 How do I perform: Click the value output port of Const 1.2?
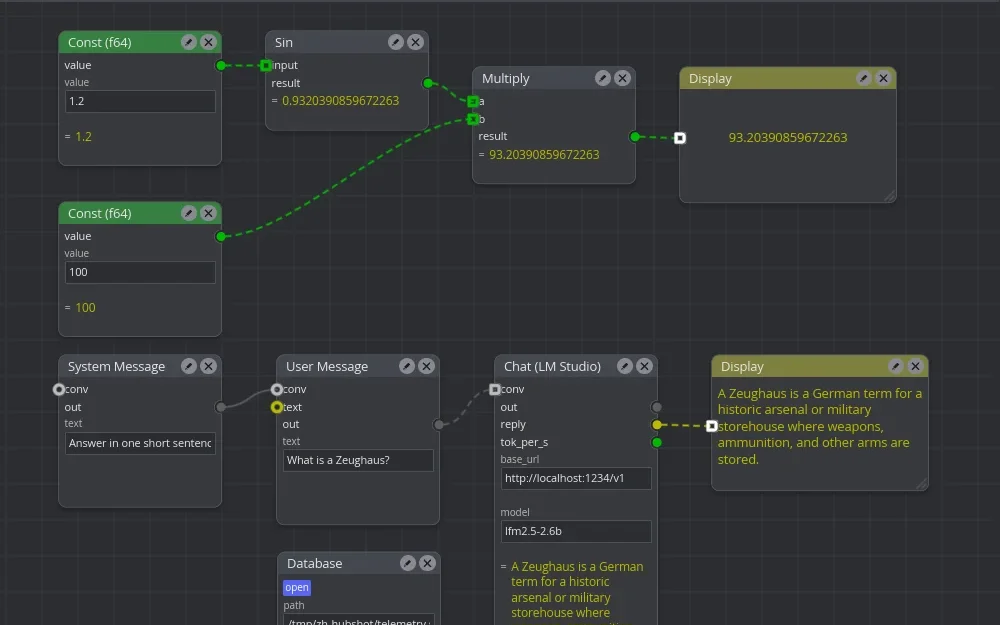click(221, 65)
